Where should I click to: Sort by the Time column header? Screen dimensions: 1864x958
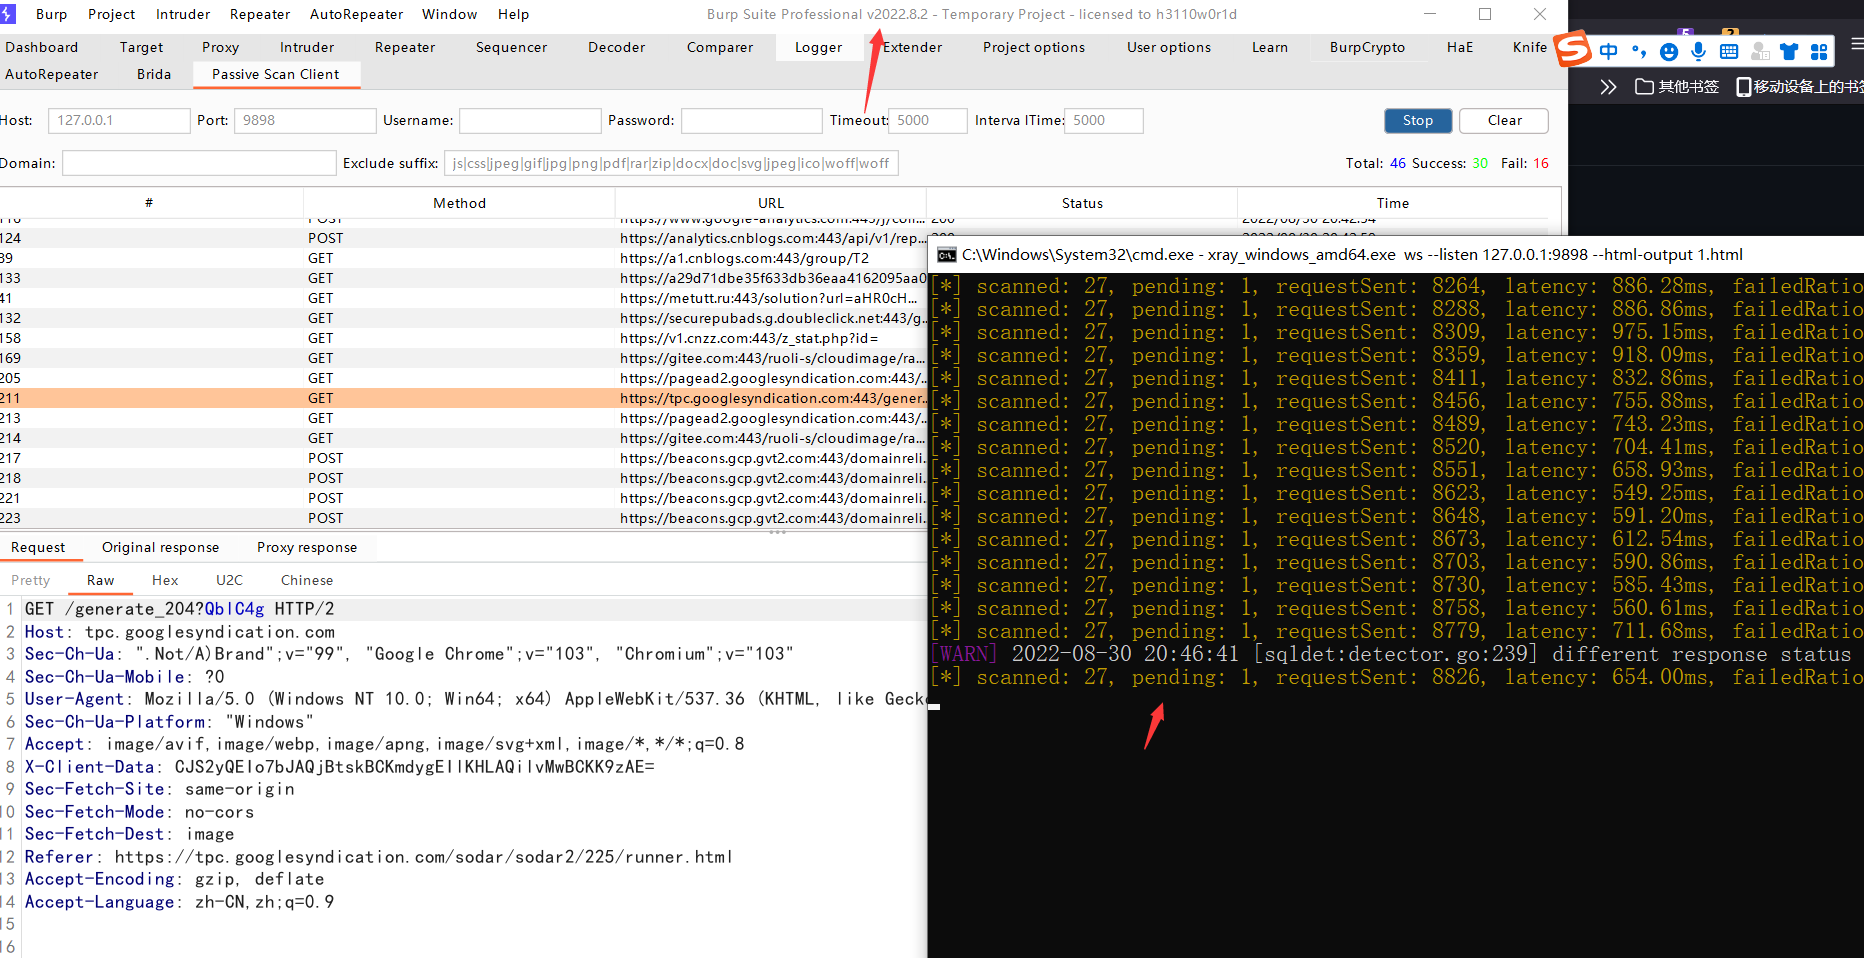(x=1392, y=203)
